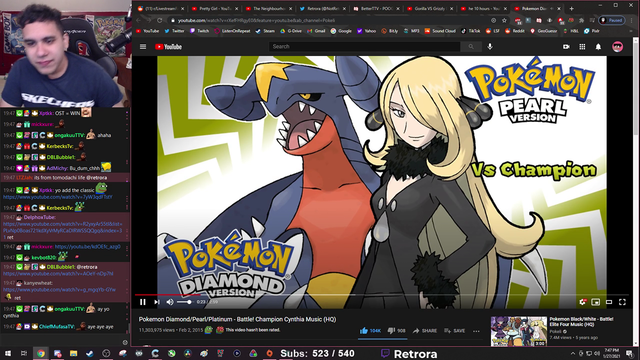Bookmark this page with the star

tap(504, 20)
